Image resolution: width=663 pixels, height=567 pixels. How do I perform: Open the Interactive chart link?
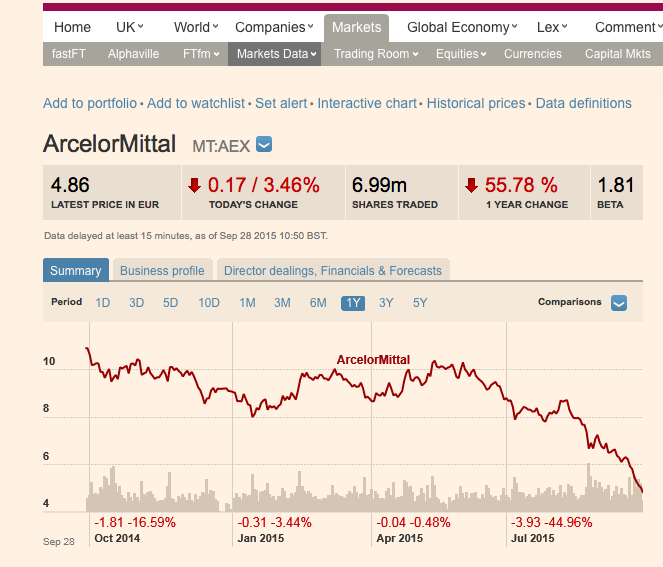[367, 103]
